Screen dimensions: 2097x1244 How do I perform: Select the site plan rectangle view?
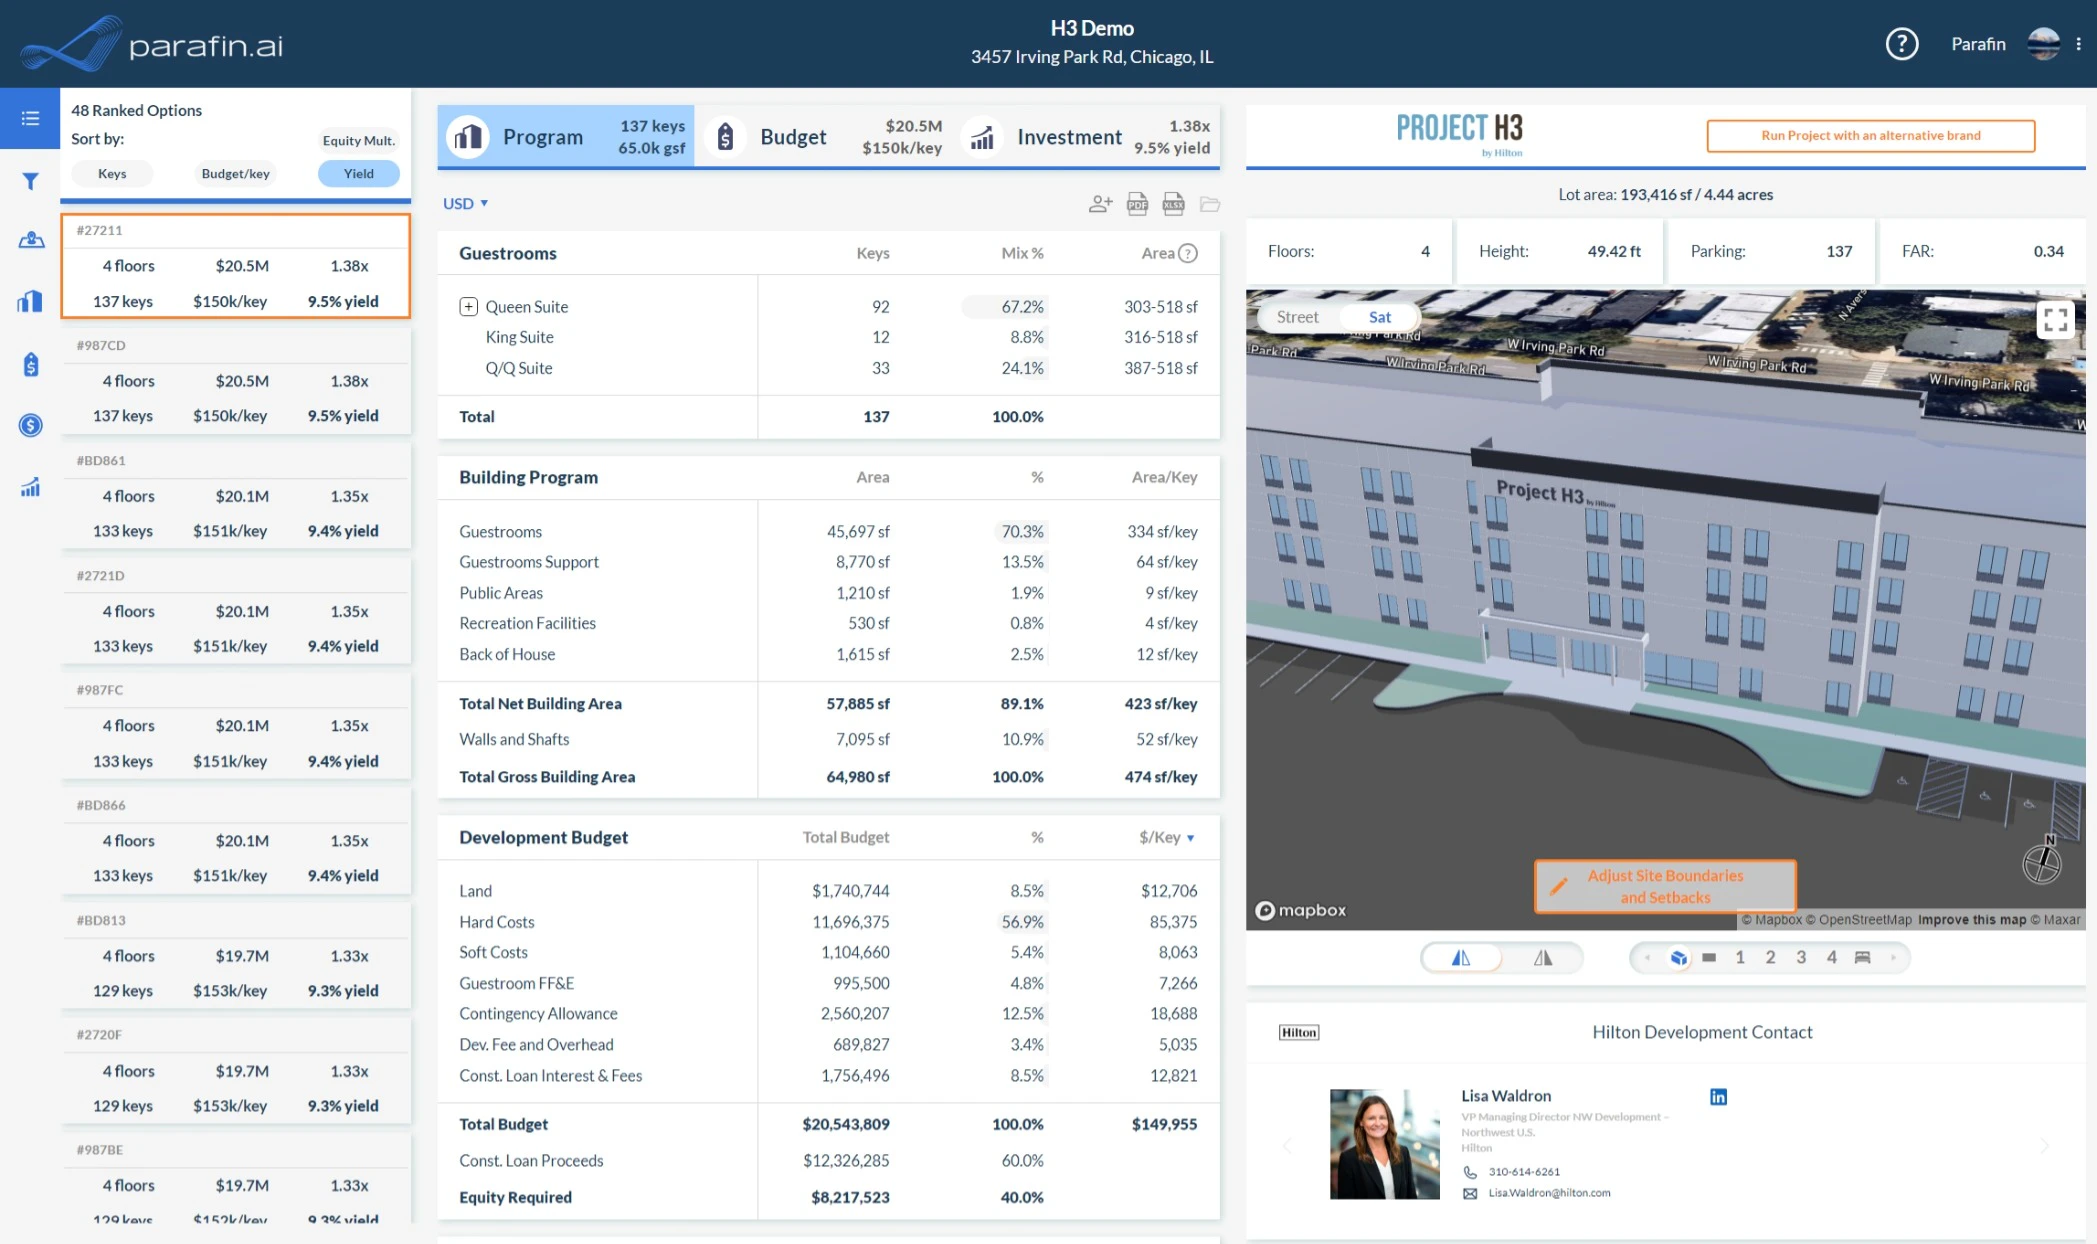(1709, 958)
